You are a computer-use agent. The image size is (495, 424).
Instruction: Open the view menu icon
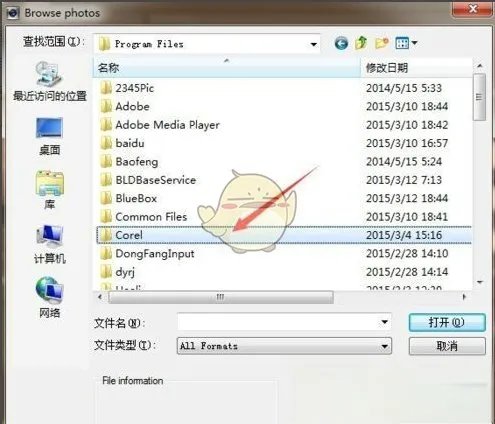pos(402,43)
